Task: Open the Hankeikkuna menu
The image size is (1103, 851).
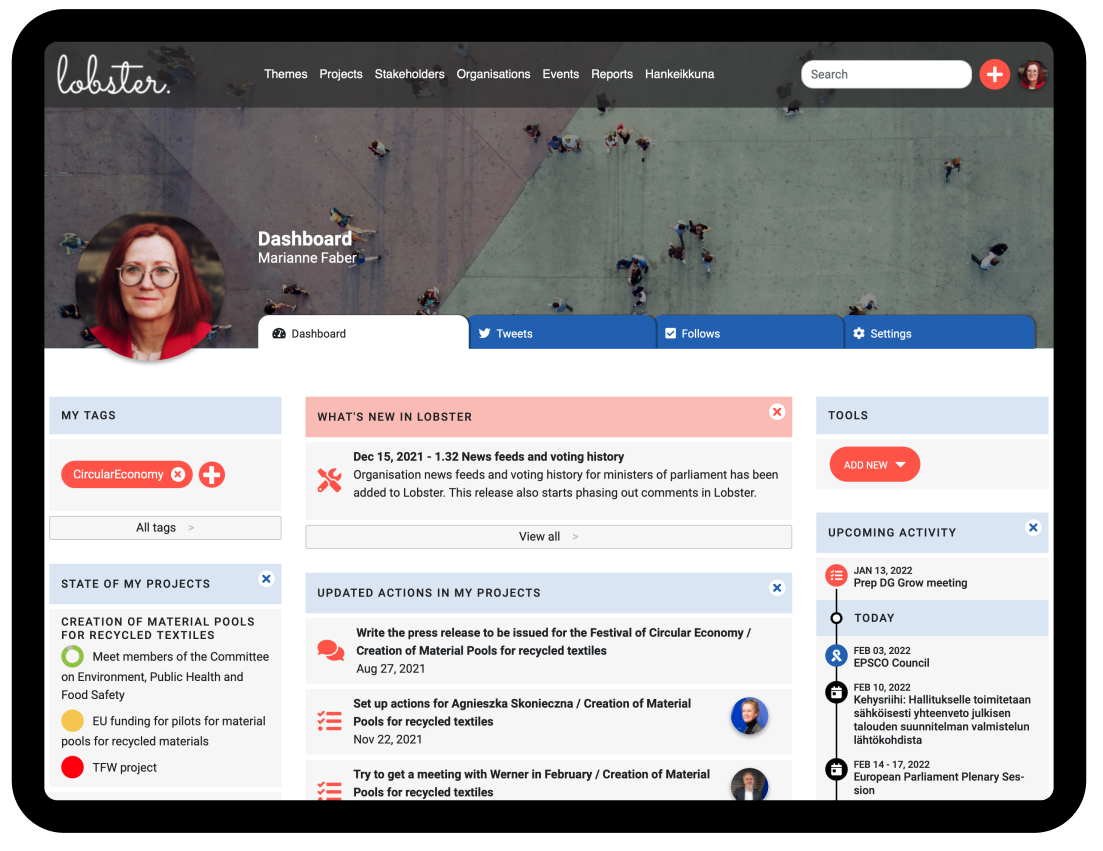Action: (680, 75)
